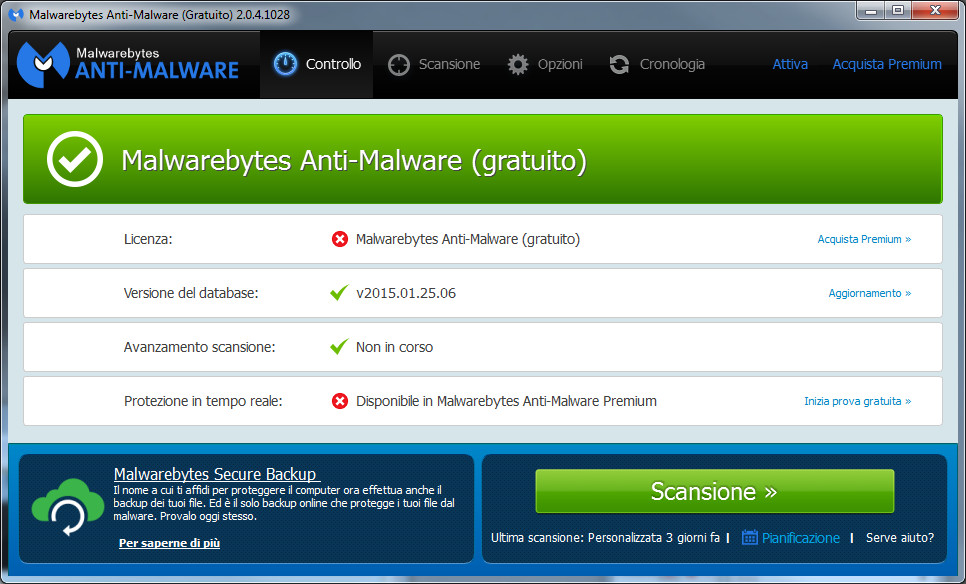Click the Versione del database: label

(191, 293)
